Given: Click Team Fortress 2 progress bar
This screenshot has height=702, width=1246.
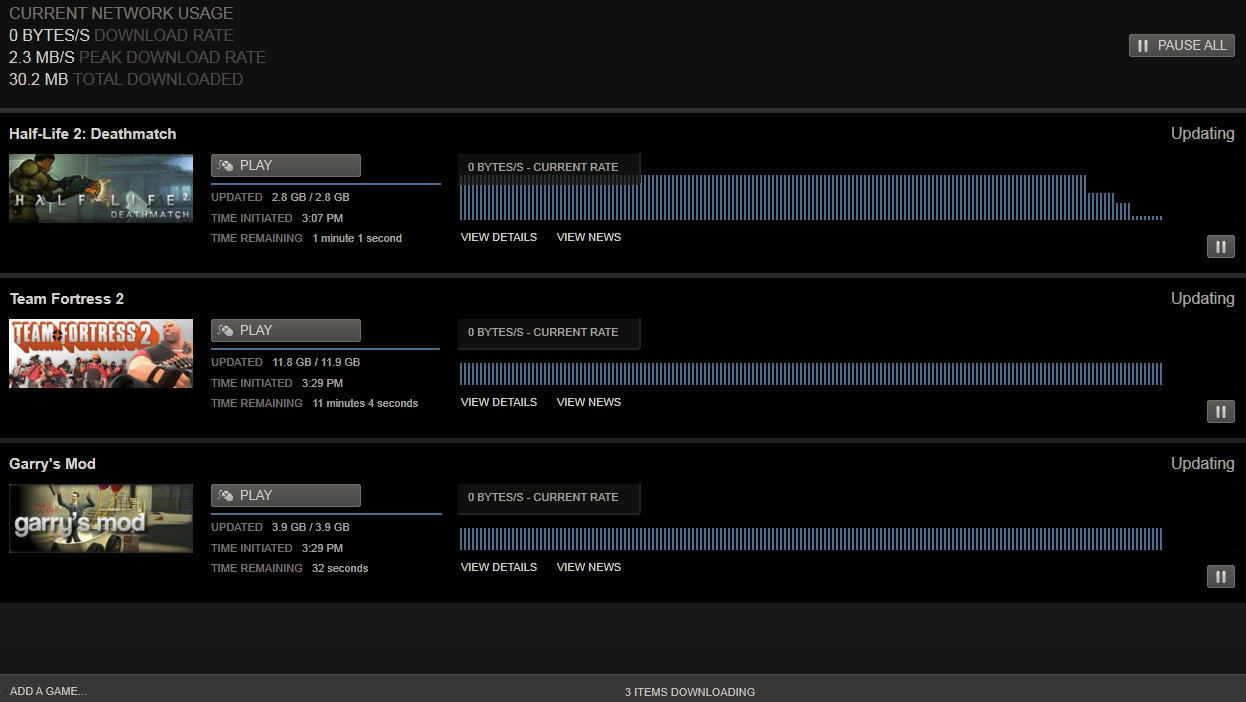Looking at the screenshot, I should click(326, 349).
